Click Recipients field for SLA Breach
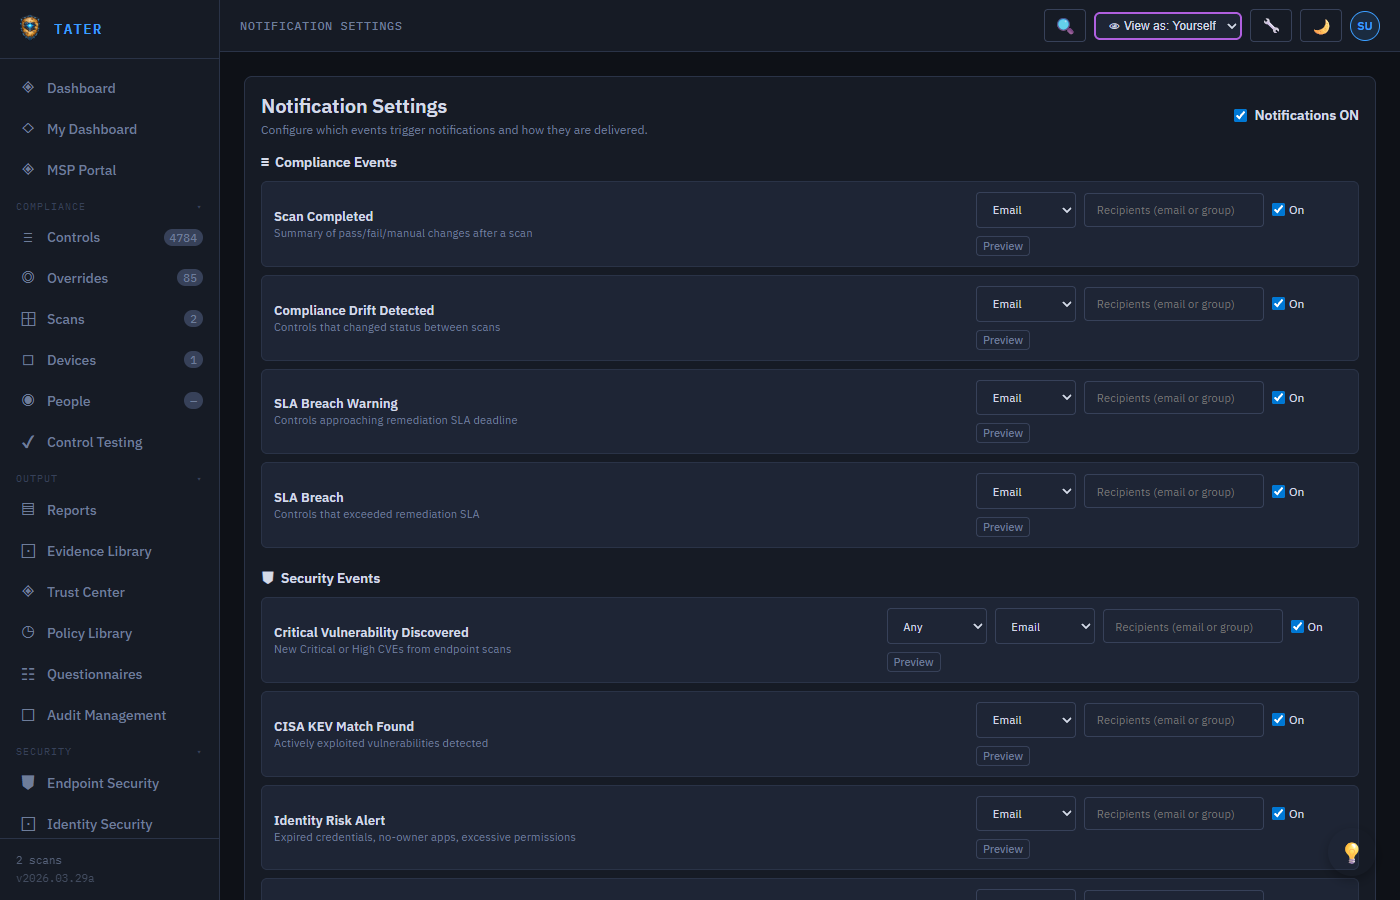Viewport: 1400px width, 900px height. tap(1174, 492)
